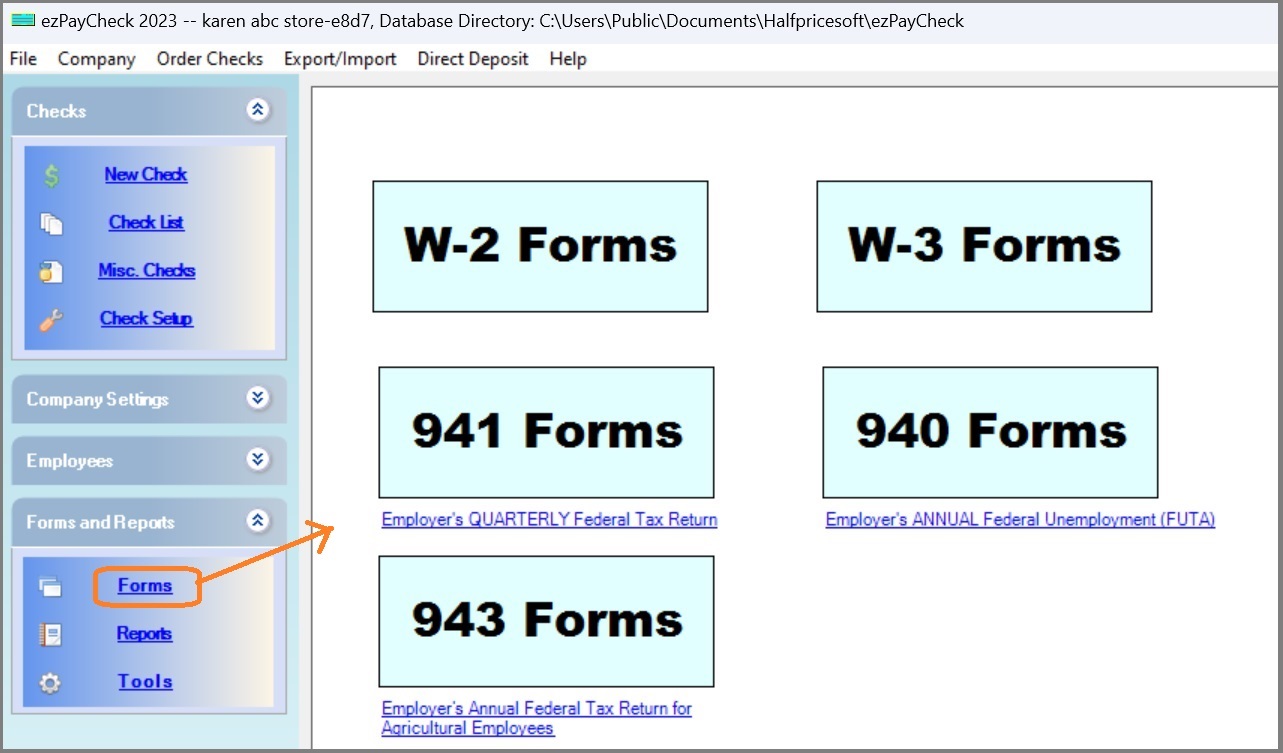
Task: Click the W-2 Forms button
Action: click(x=540, y=246)
